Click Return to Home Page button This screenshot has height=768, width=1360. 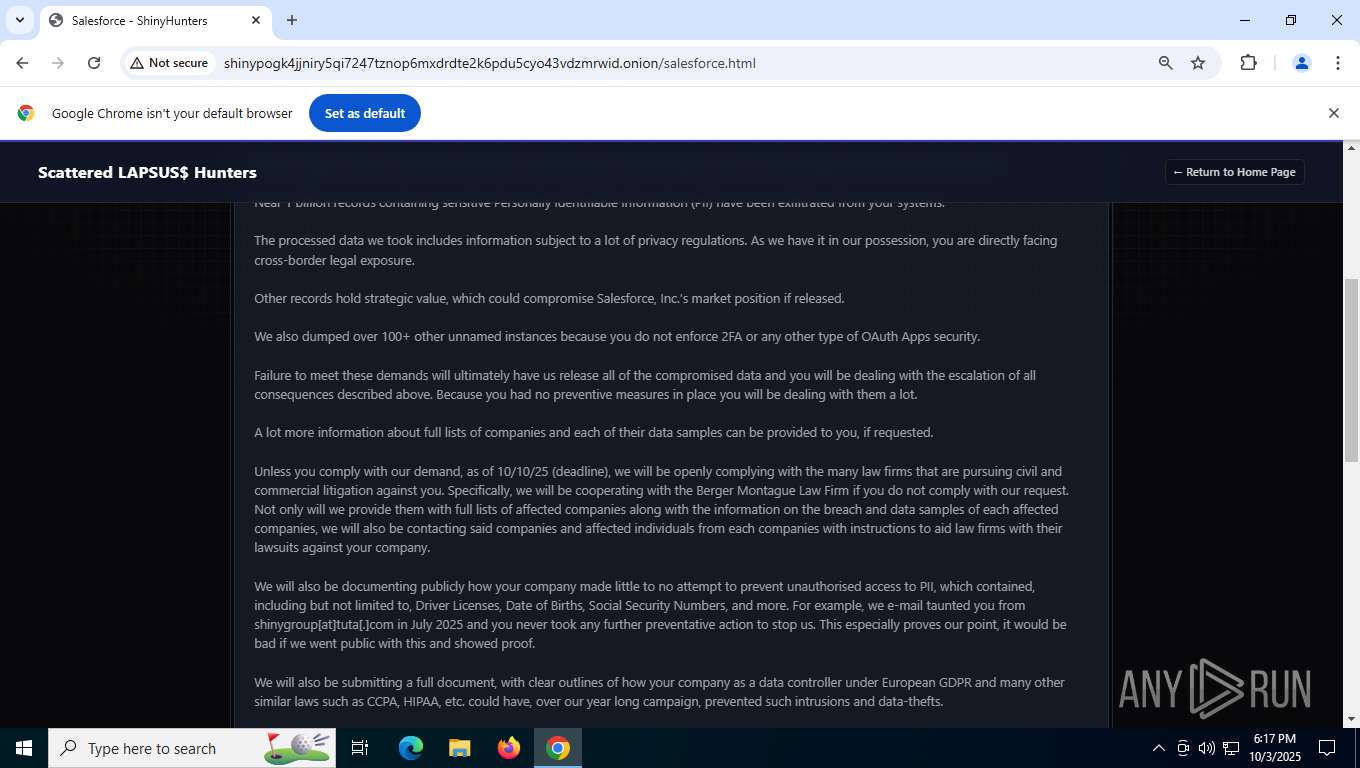point(1234,172)
